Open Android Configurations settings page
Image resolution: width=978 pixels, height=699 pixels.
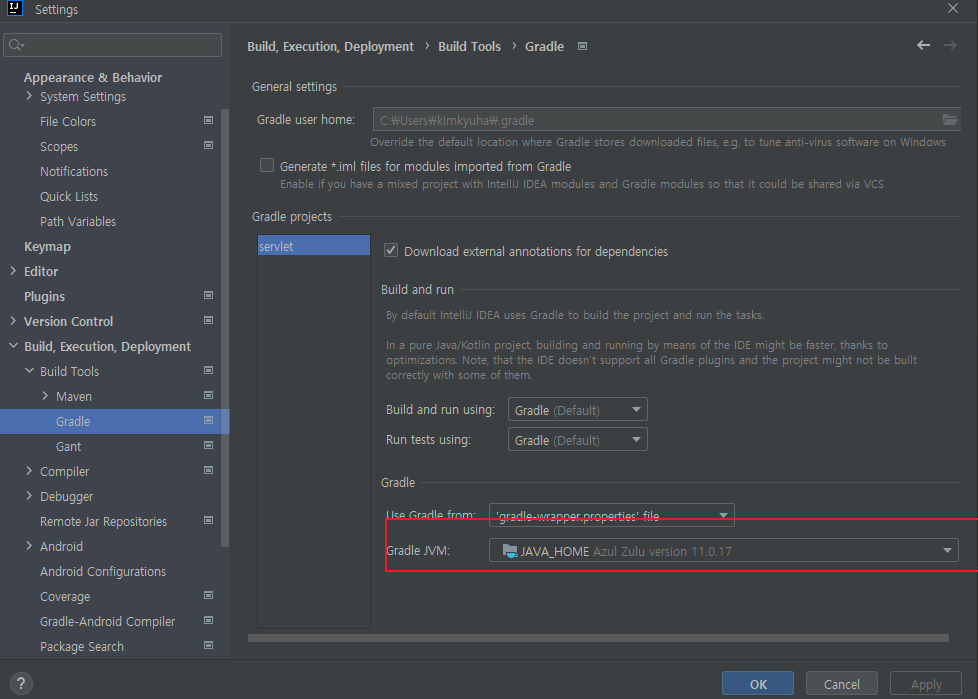pyautogui.click(x=103, y=571)
